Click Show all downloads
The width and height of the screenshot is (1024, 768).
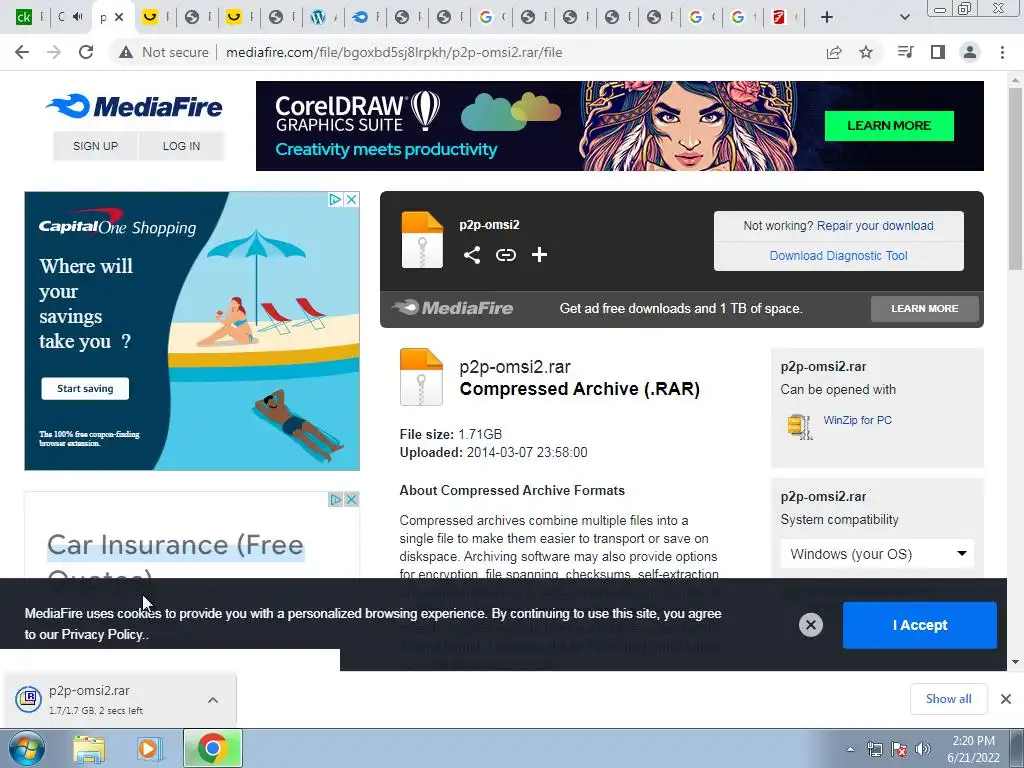point(948,699)
